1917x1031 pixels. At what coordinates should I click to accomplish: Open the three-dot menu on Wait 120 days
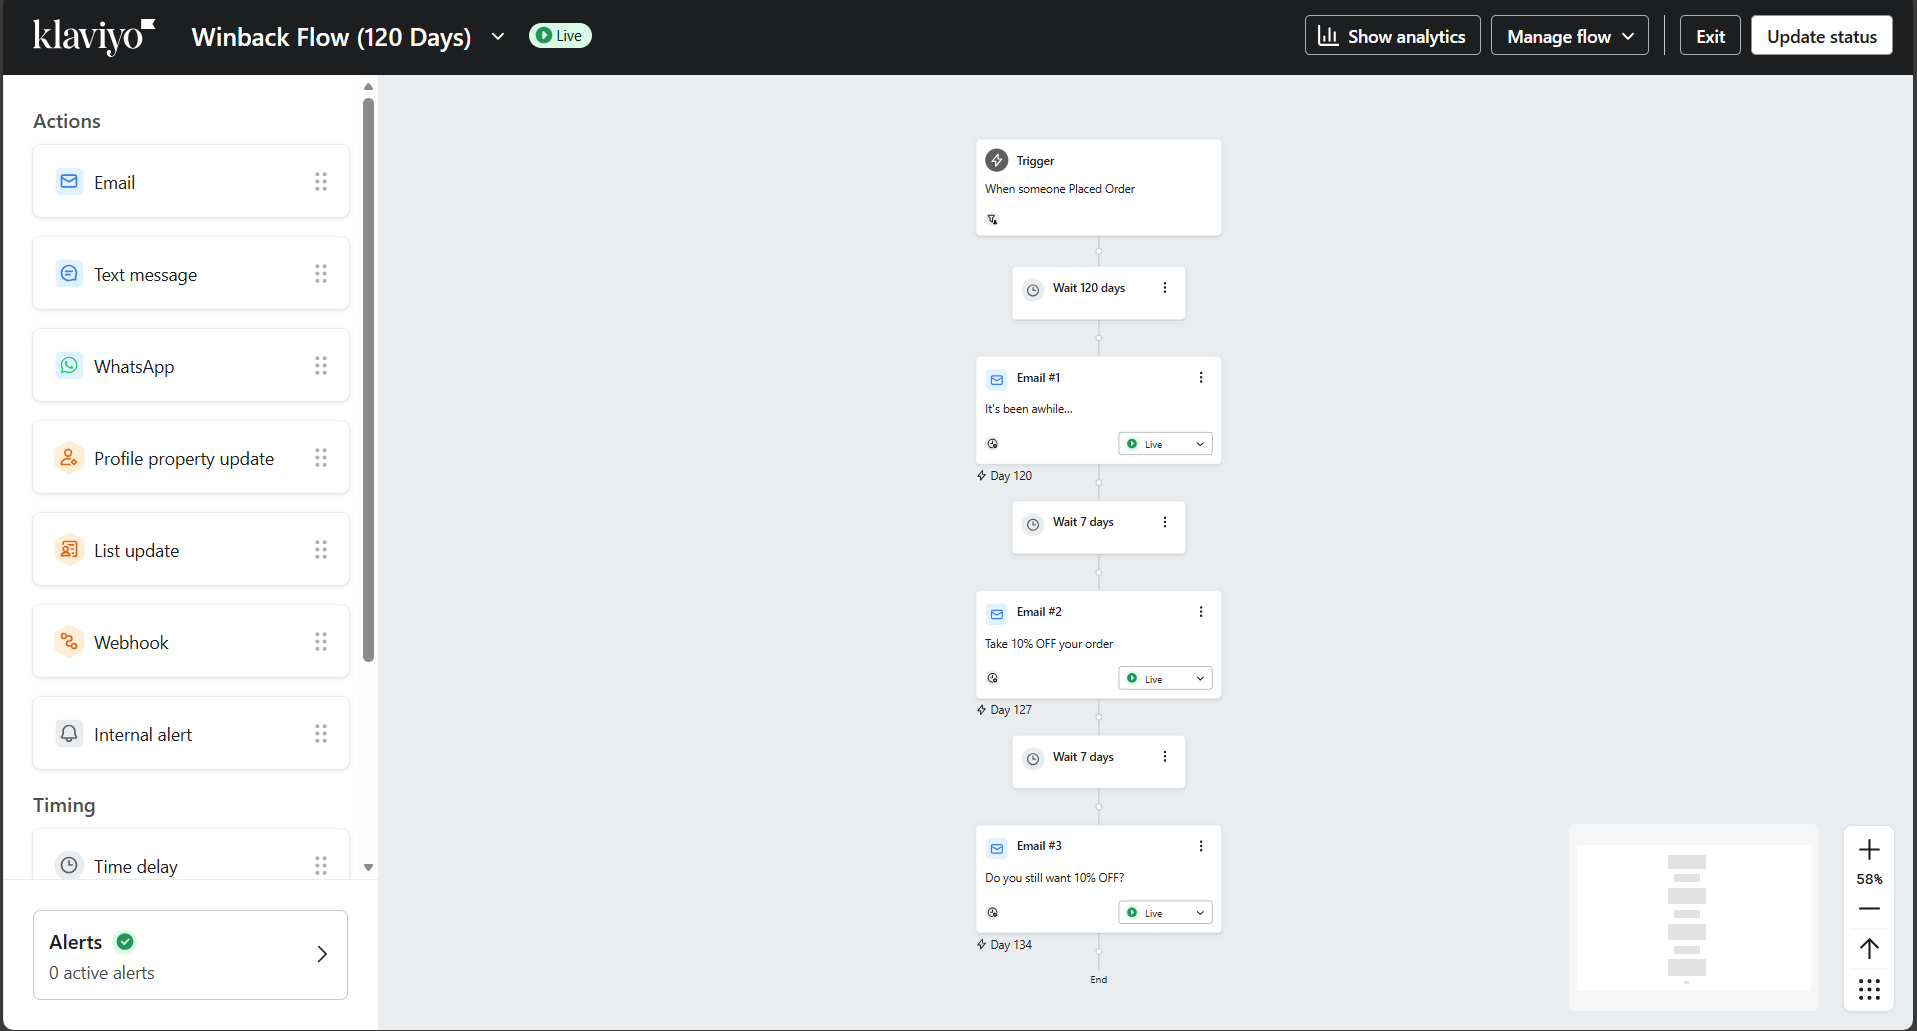tap(1165, 287)
